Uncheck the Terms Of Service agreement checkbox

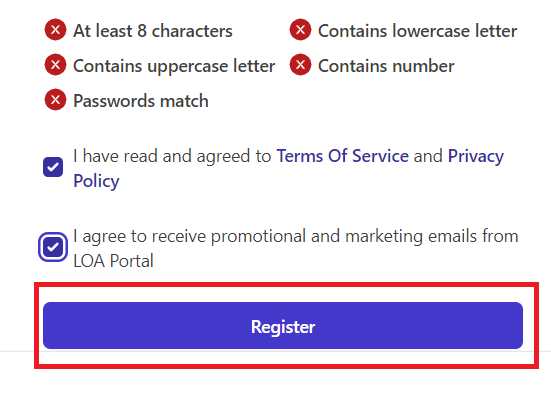click(53, 167)
